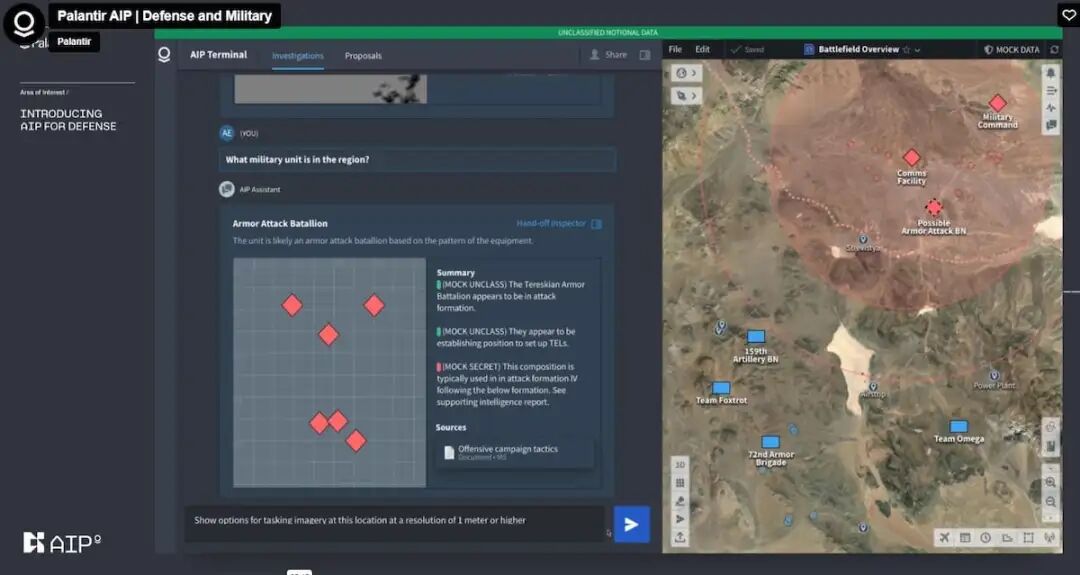
Task: Click the notifications bell on map
Action: point(1051,73)
